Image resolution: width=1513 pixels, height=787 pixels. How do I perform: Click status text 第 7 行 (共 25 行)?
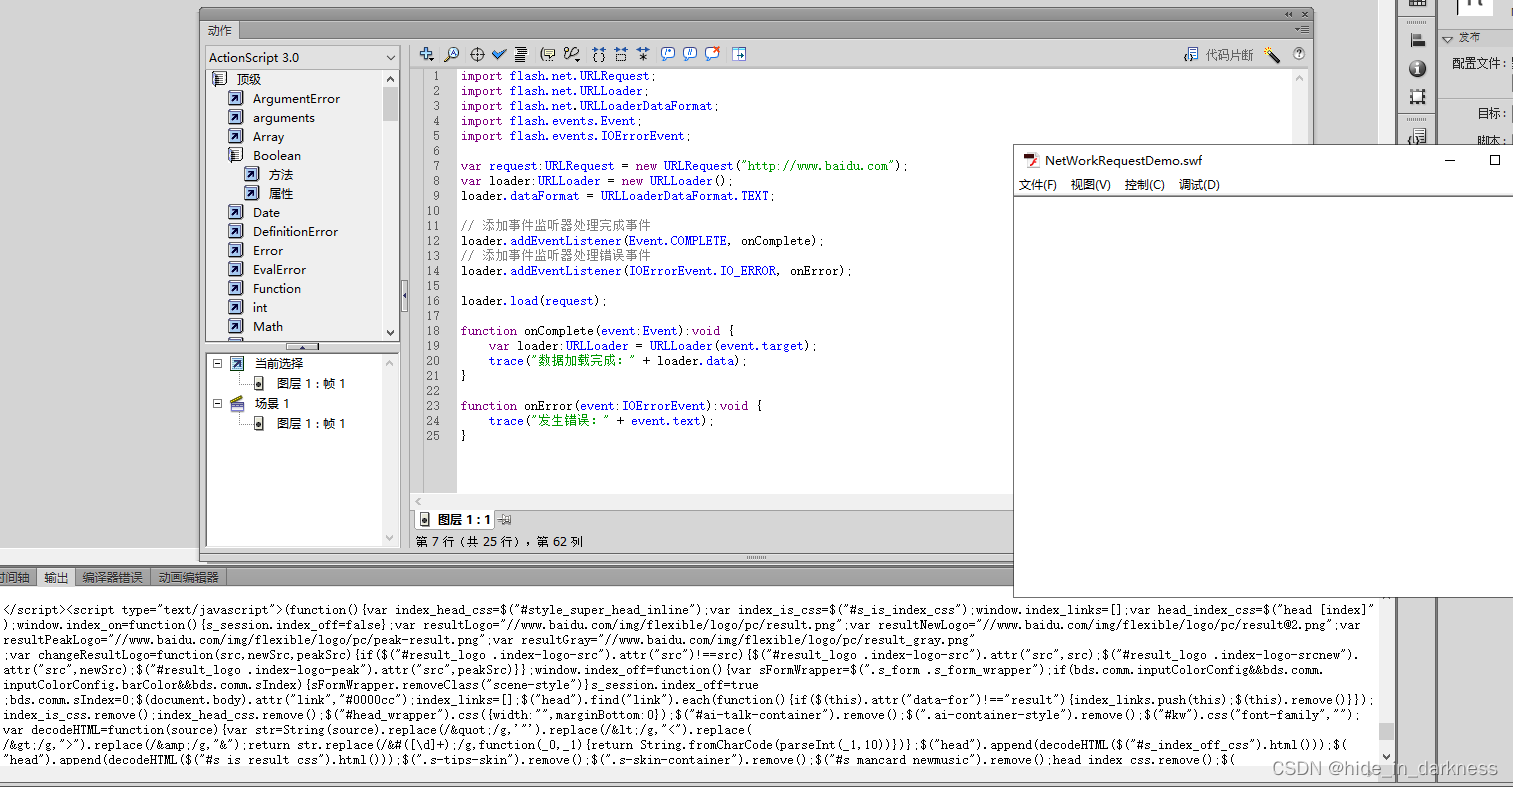point(468,541)
